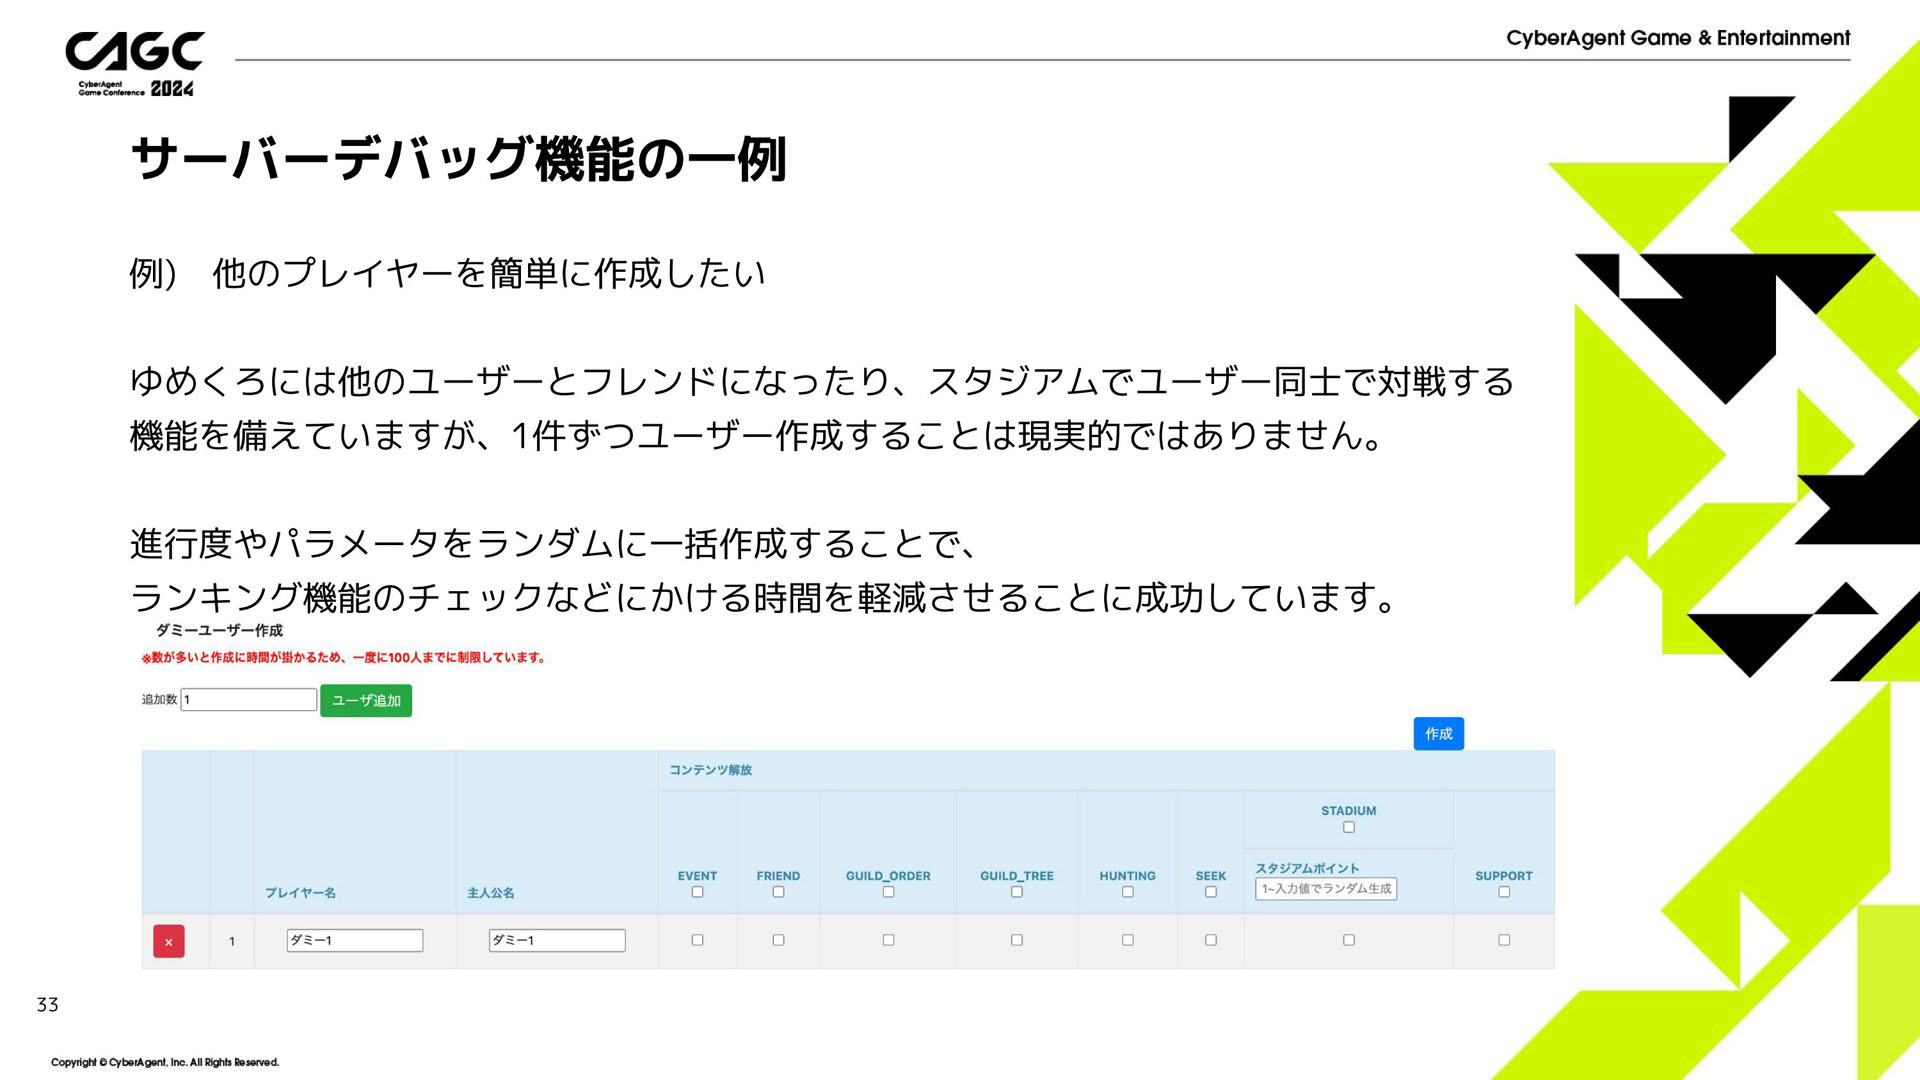1920x1080 pixels.
Task: Check the STADIUM header checkbox
Action: coord(1349,827)
